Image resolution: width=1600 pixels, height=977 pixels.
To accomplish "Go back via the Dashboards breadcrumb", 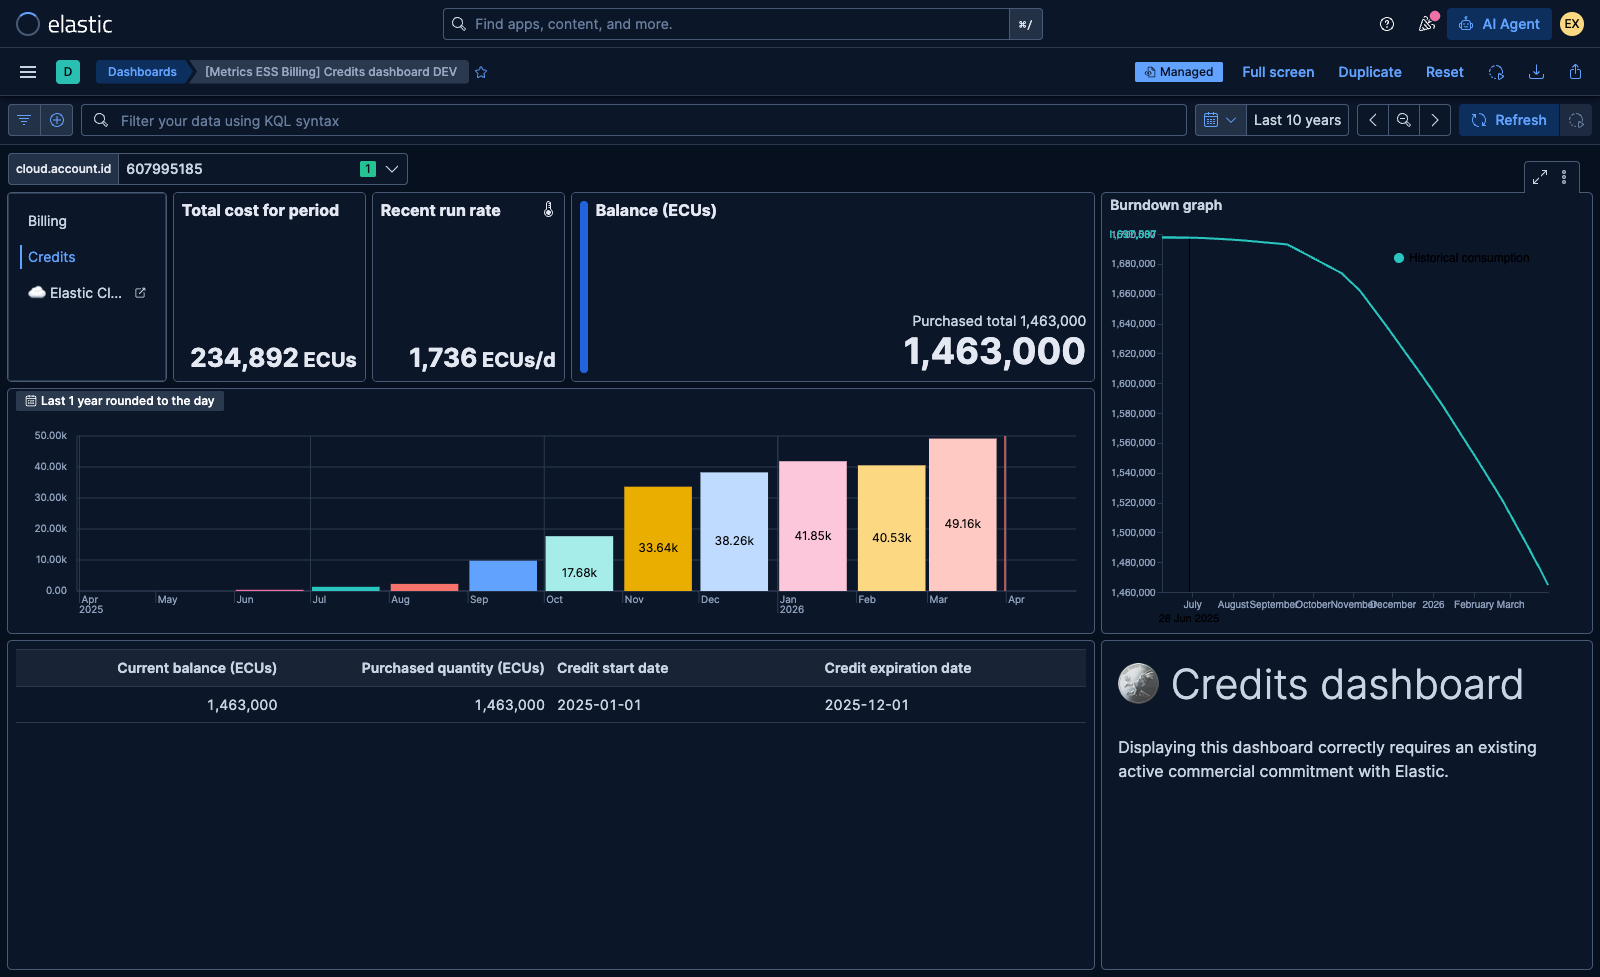I will [142, 71].
